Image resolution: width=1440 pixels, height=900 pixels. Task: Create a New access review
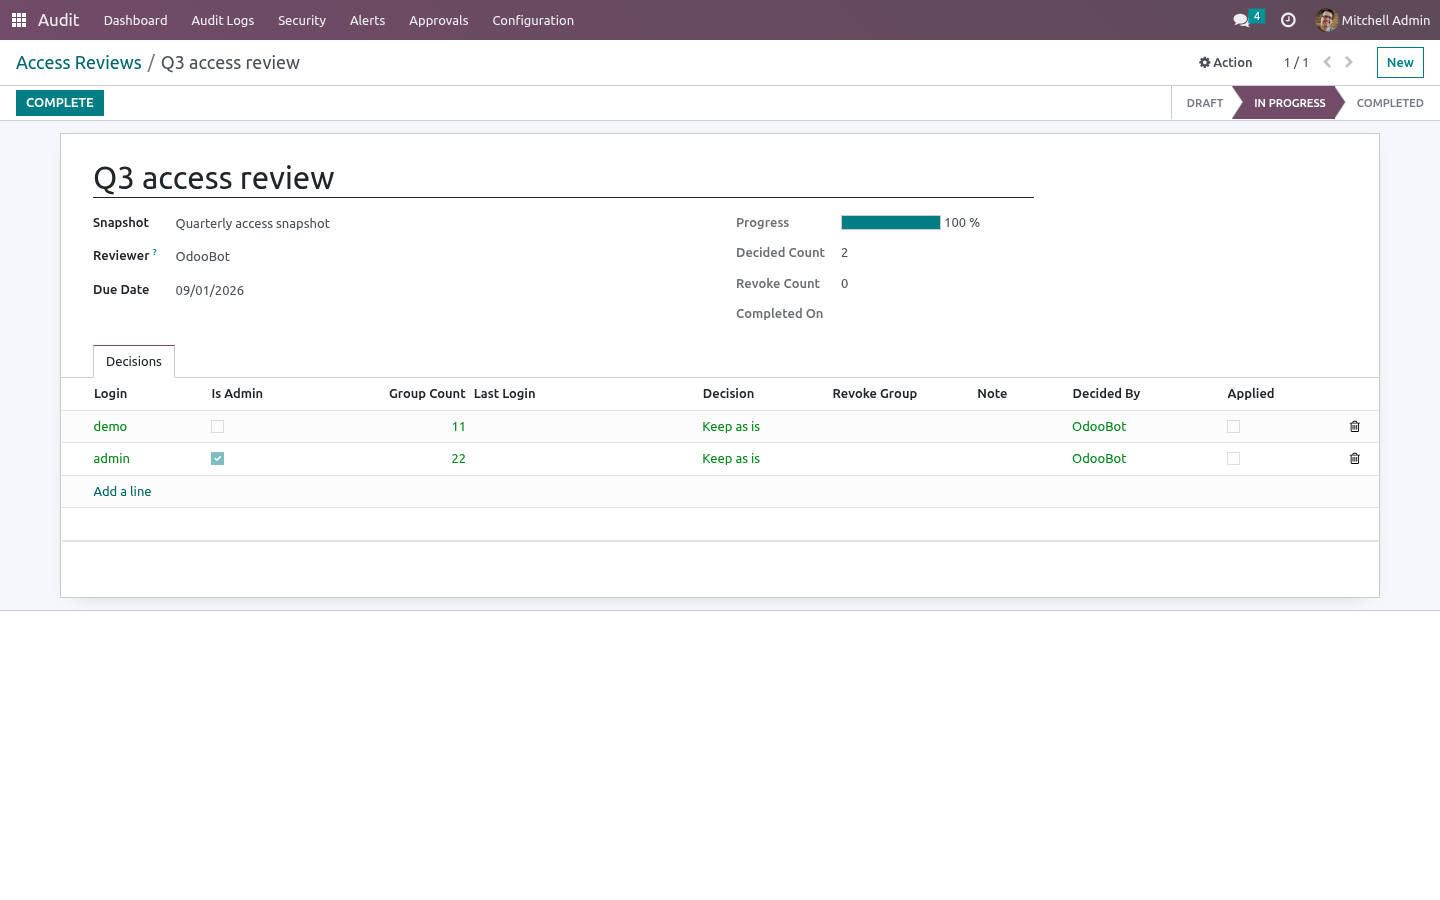1400,62
